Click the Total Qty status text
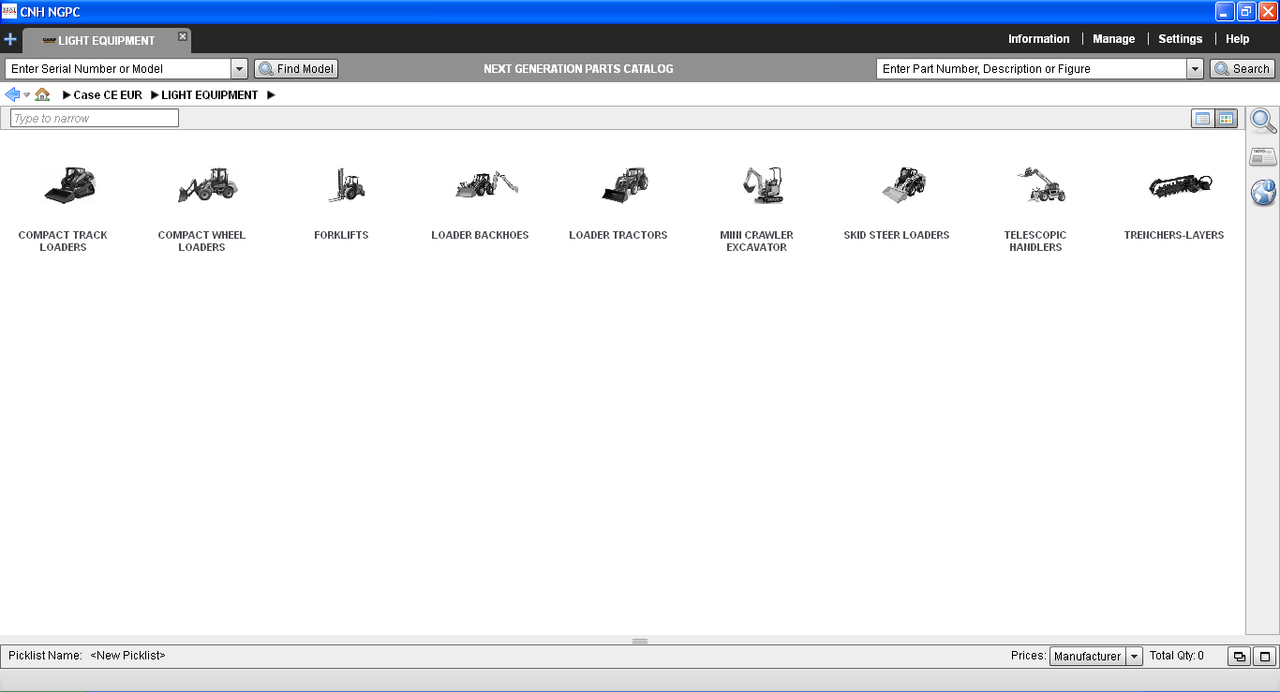 1177,656
